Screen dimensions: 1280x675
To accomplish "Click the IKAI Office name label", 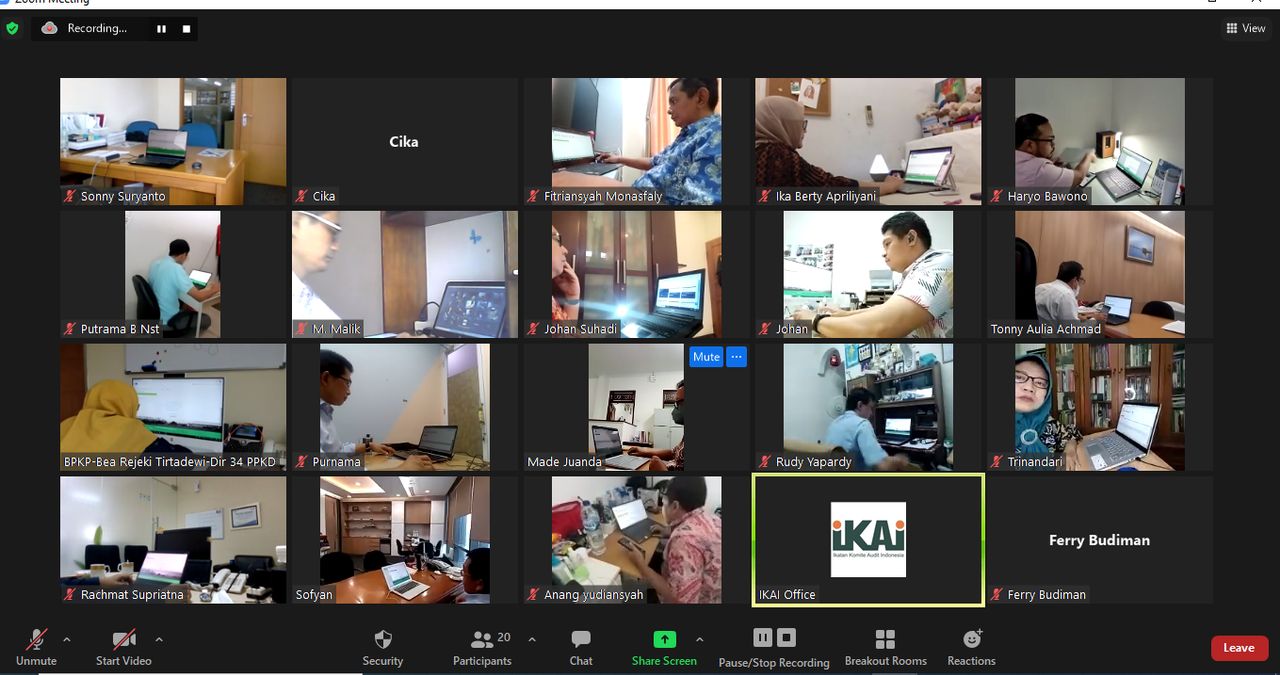I will [787, 595].
